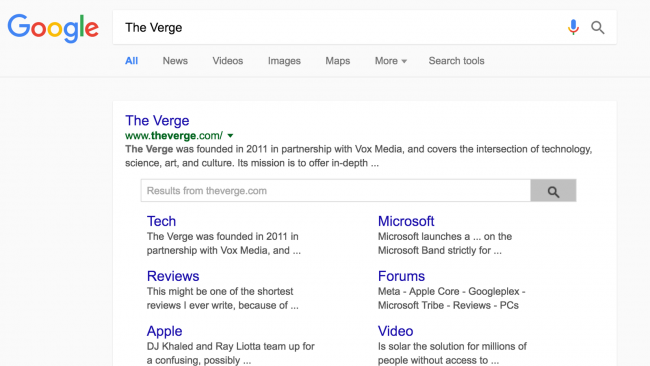Click the text 'DJ Khaled and Ray Liotta team up for'
Image resolution: width=650 pixels, height=366 pixels.
click(230, 346)
